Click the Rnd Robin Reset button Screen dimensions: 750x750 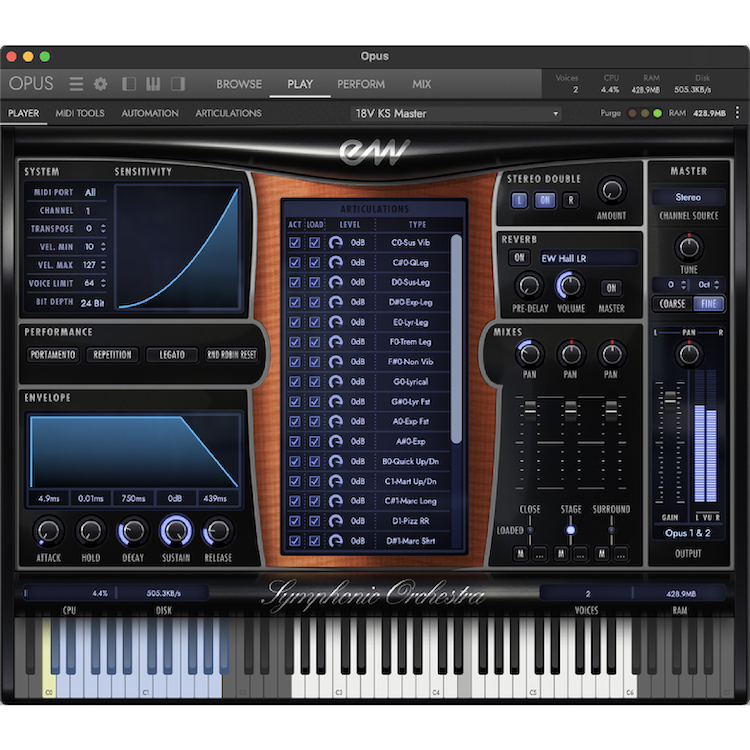[x=231, y=355]
